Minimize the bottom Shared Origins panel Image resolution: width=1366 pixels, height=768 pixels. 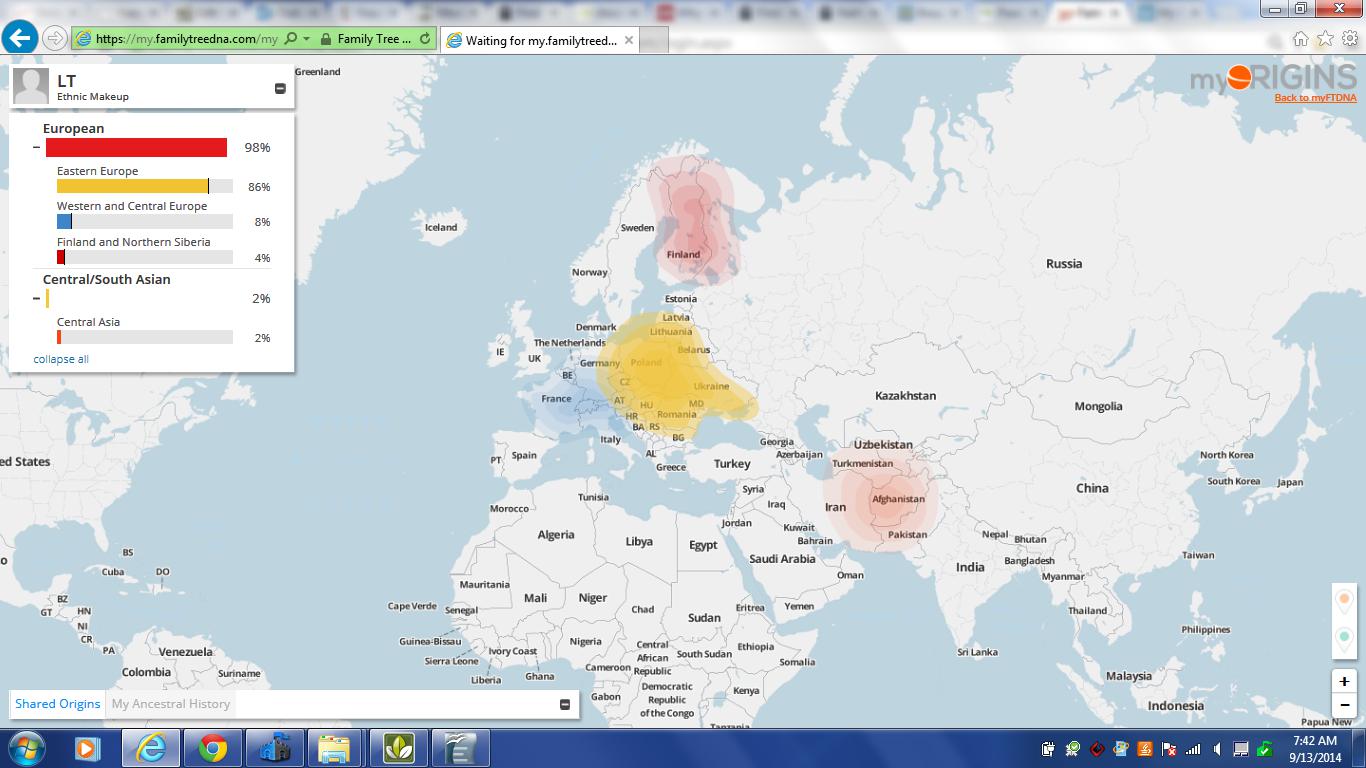click(565, 704)
